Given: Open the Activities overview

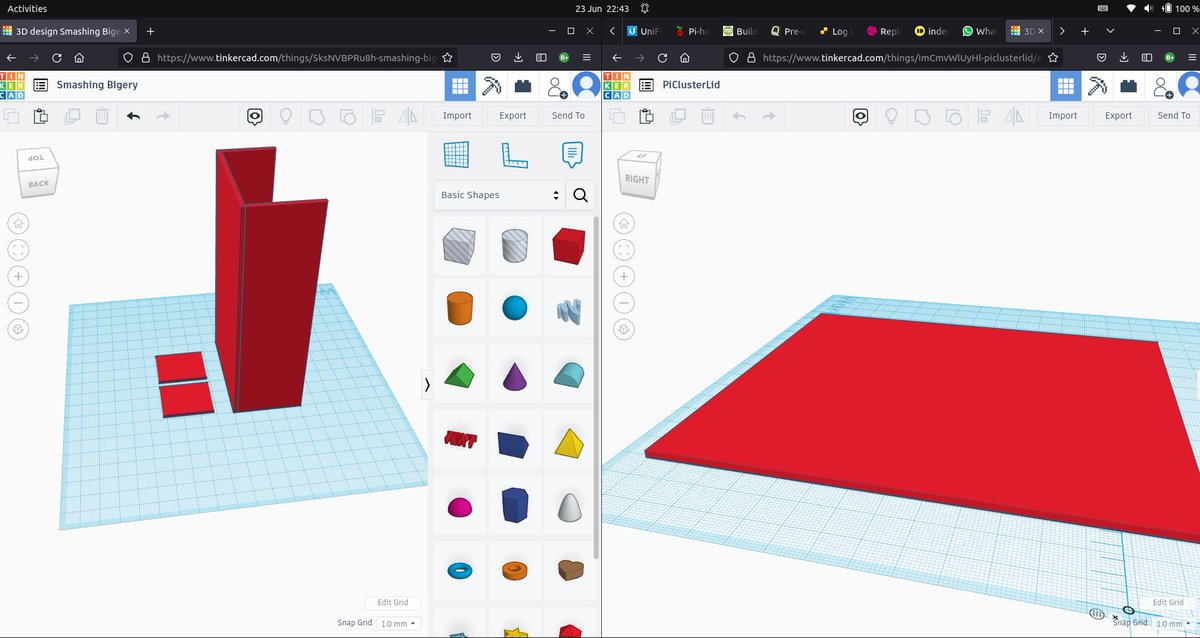Looking at the screenshot, I should tap(27, 8).
